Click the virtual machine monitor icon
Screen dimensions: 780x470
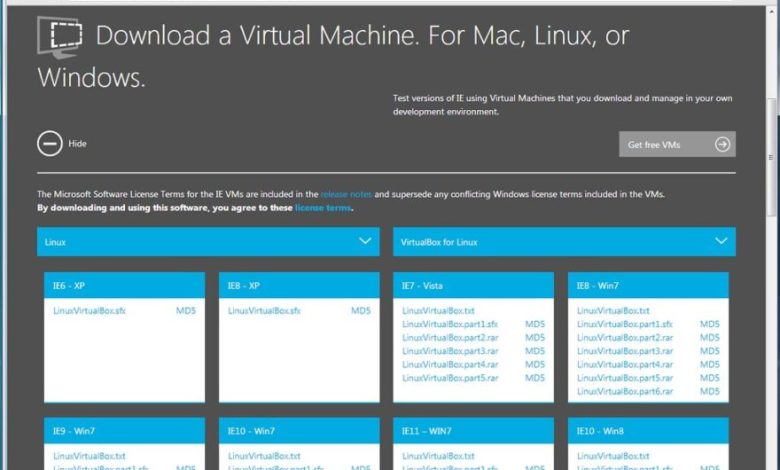coord(60,37)
